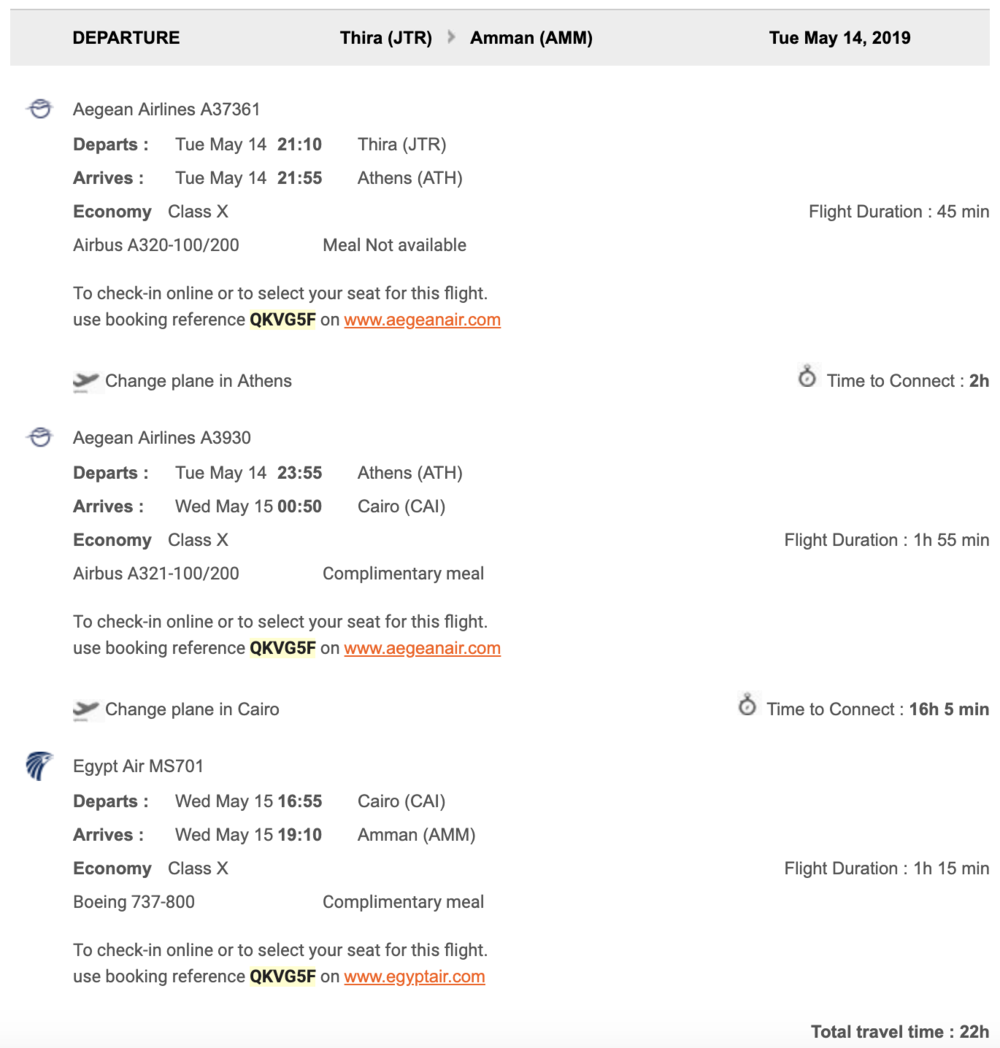1000x1048 pixels.
Task: Click the Egypt Air logo beside MS701
Action: point(39,767)
